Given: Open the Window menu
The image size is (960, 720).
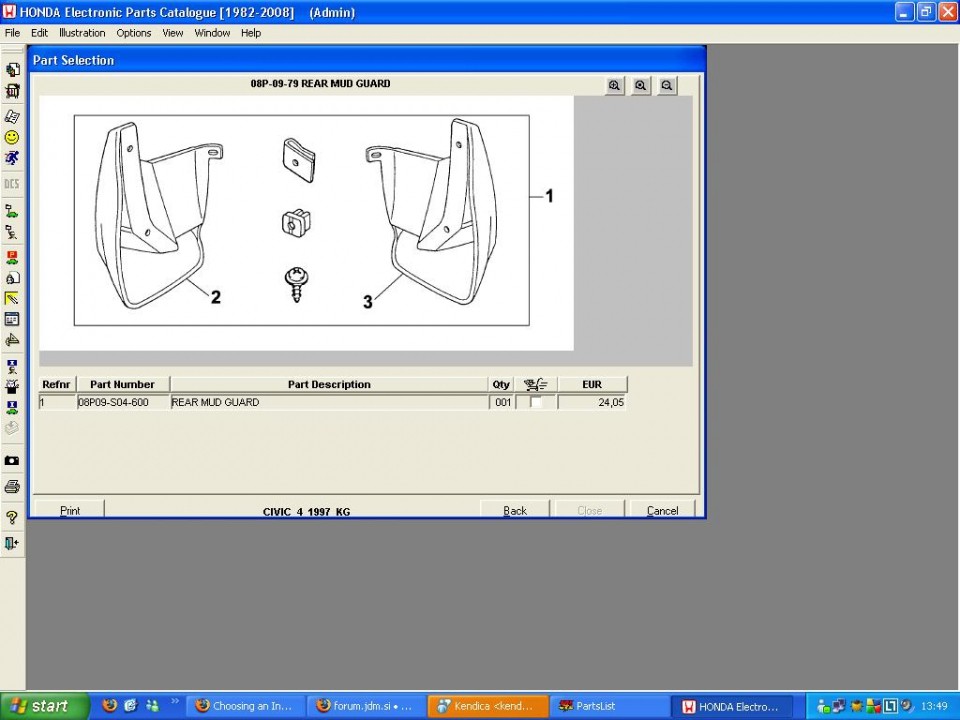Looking at the screenshot, I should (212, 33).
